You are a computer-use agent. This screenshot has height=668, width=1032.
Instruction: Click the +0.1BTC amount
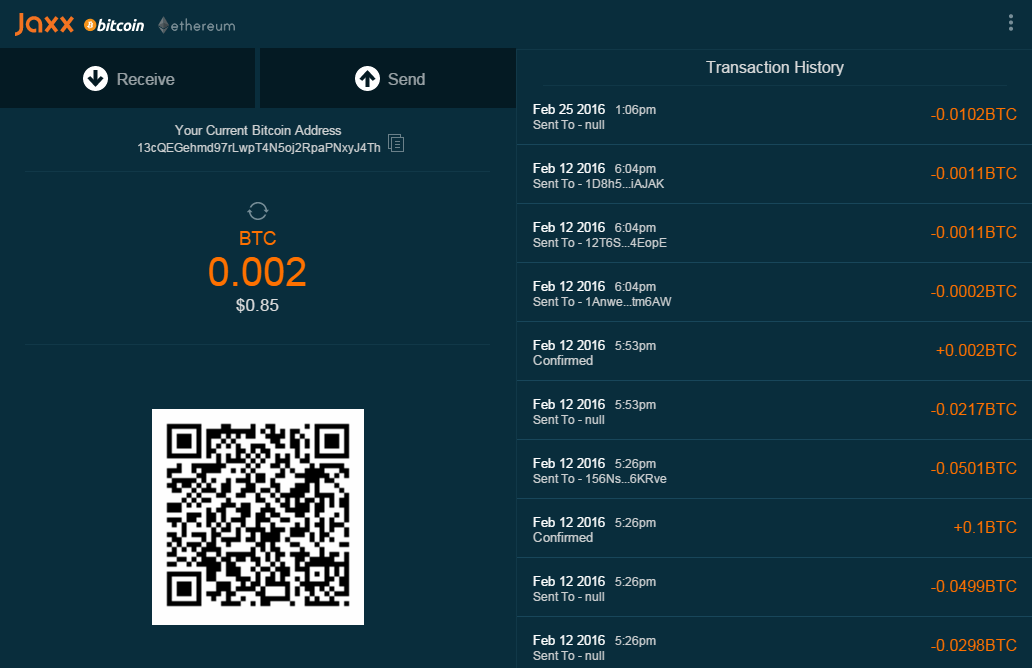coord(985,527)
